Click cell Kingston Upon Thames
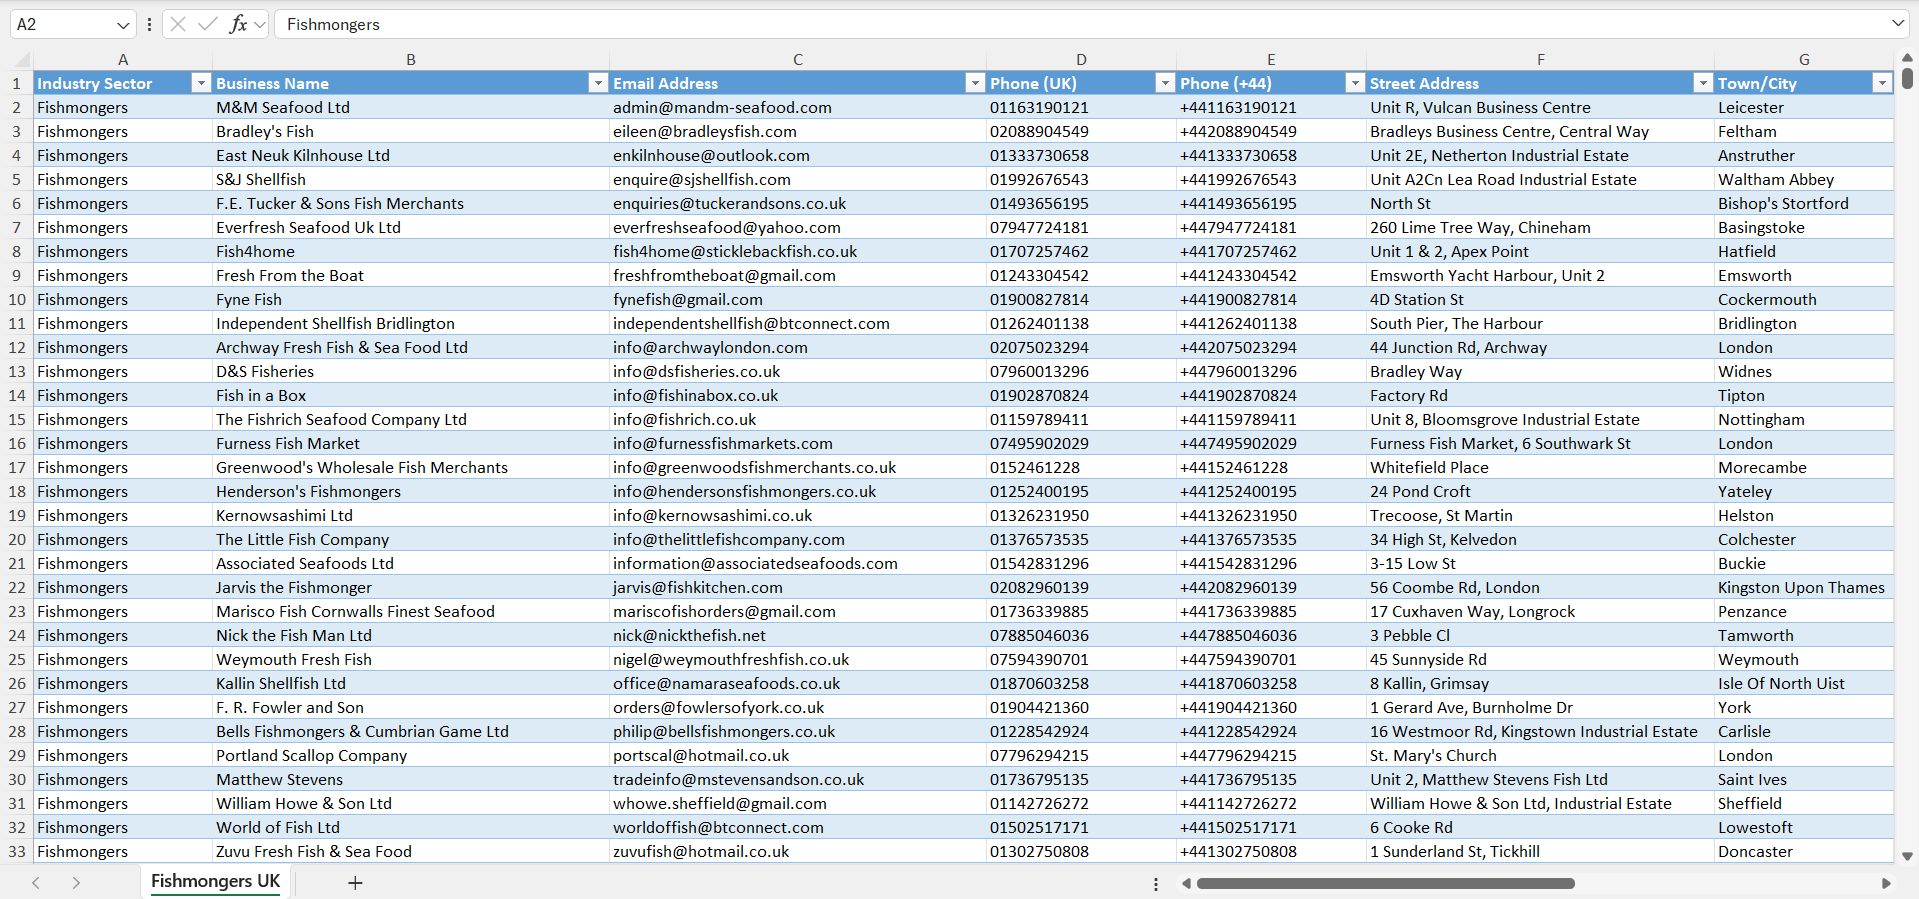1919x899 pixels. coord(1804,587)
